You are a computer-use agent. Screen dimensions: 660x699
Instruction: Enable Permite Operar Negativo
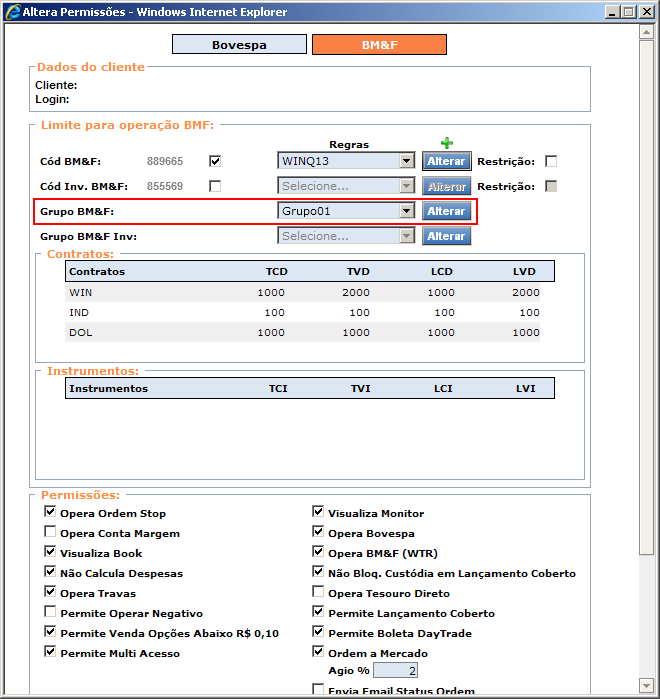pyautogui.click(x=50, y=611)
